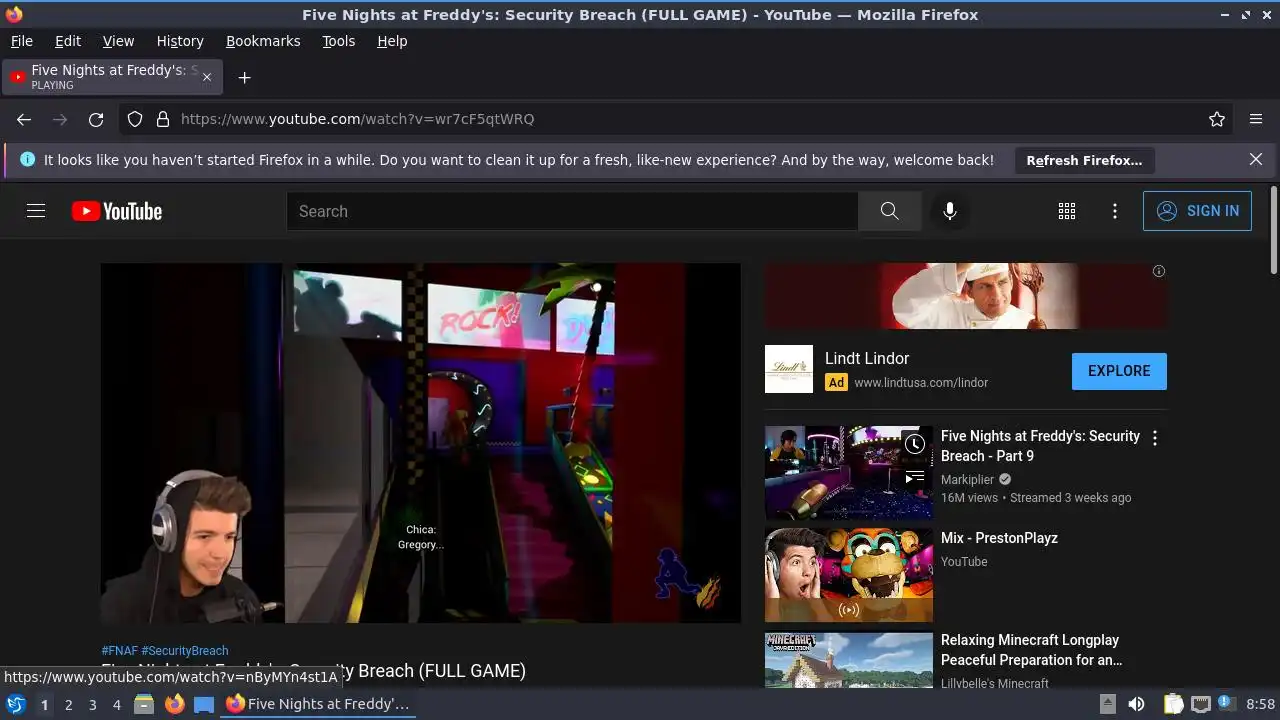This screenshot has height=720, width=1280.
Task: Open a new tab with the plus icon
Action: 244,77
